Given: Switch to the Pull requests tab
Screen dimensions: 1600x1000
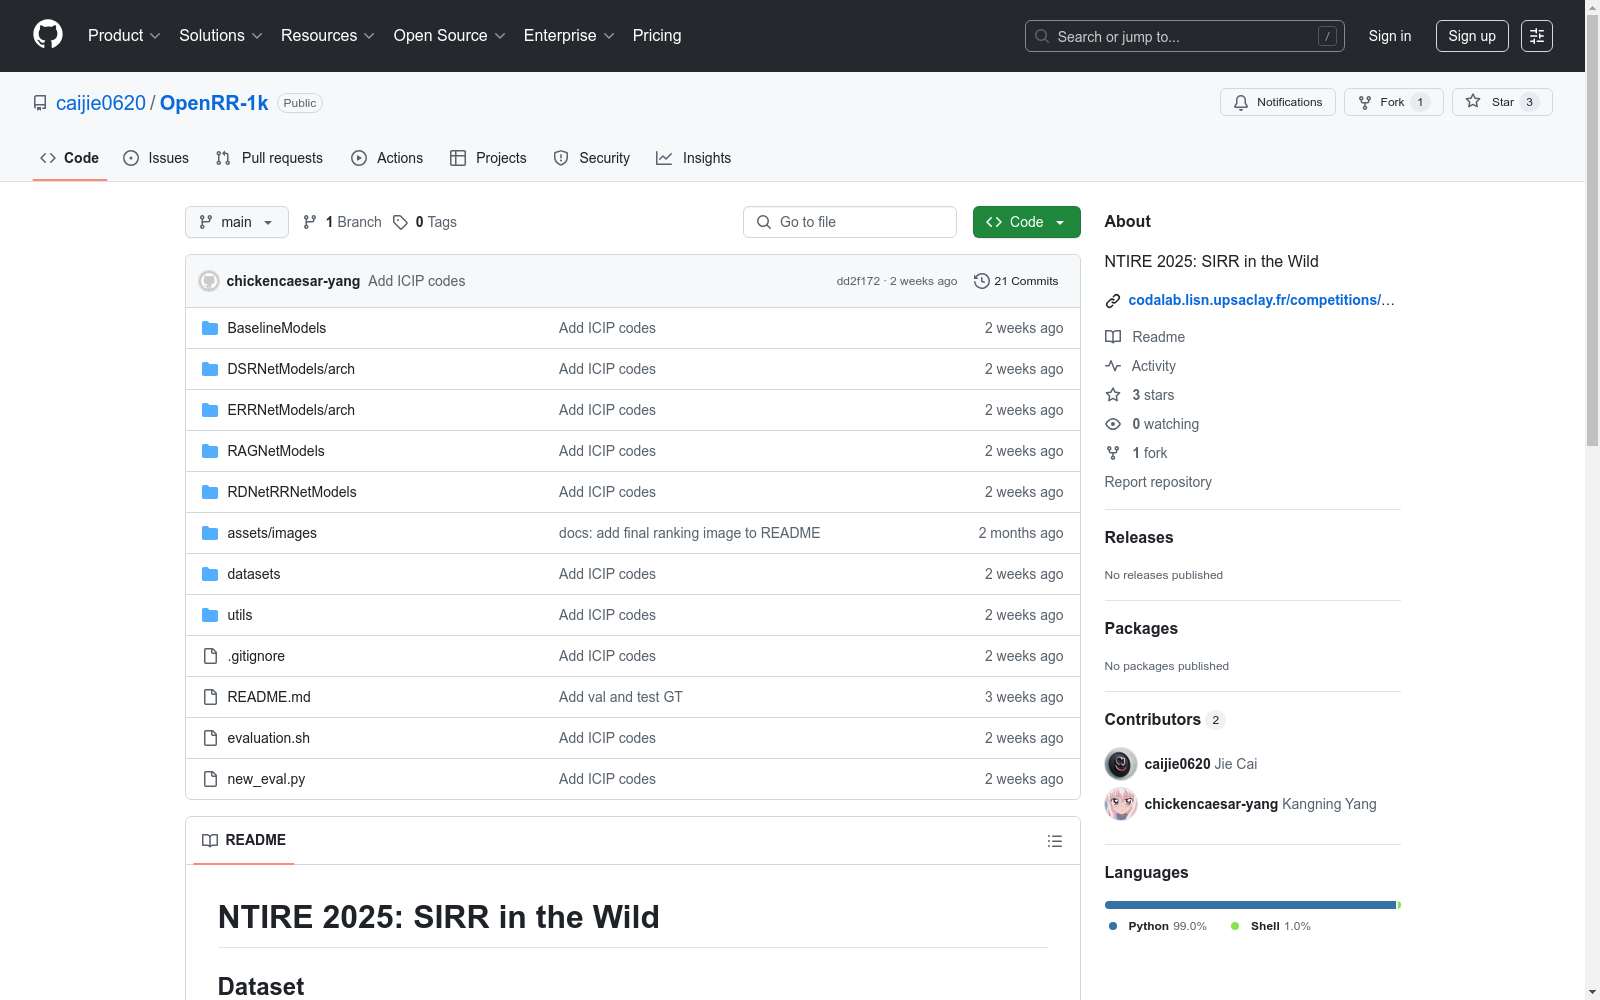Looking at the screenshot, I should pos(269,158).
